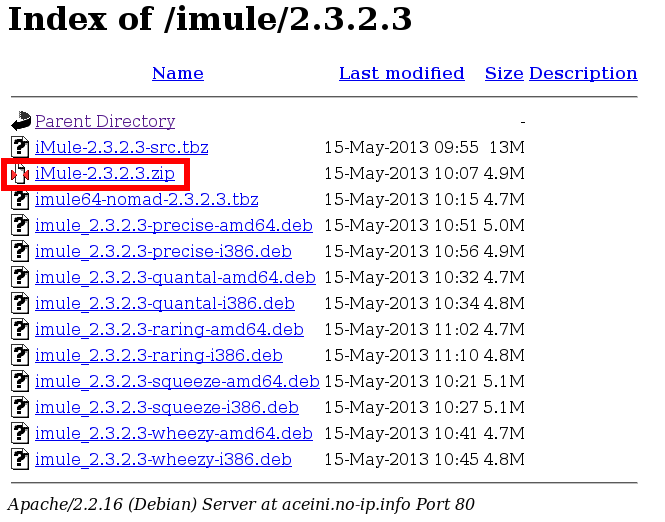Sort the listing by Name column
This screenshot has height=522, width=665.
coord(177,73)
